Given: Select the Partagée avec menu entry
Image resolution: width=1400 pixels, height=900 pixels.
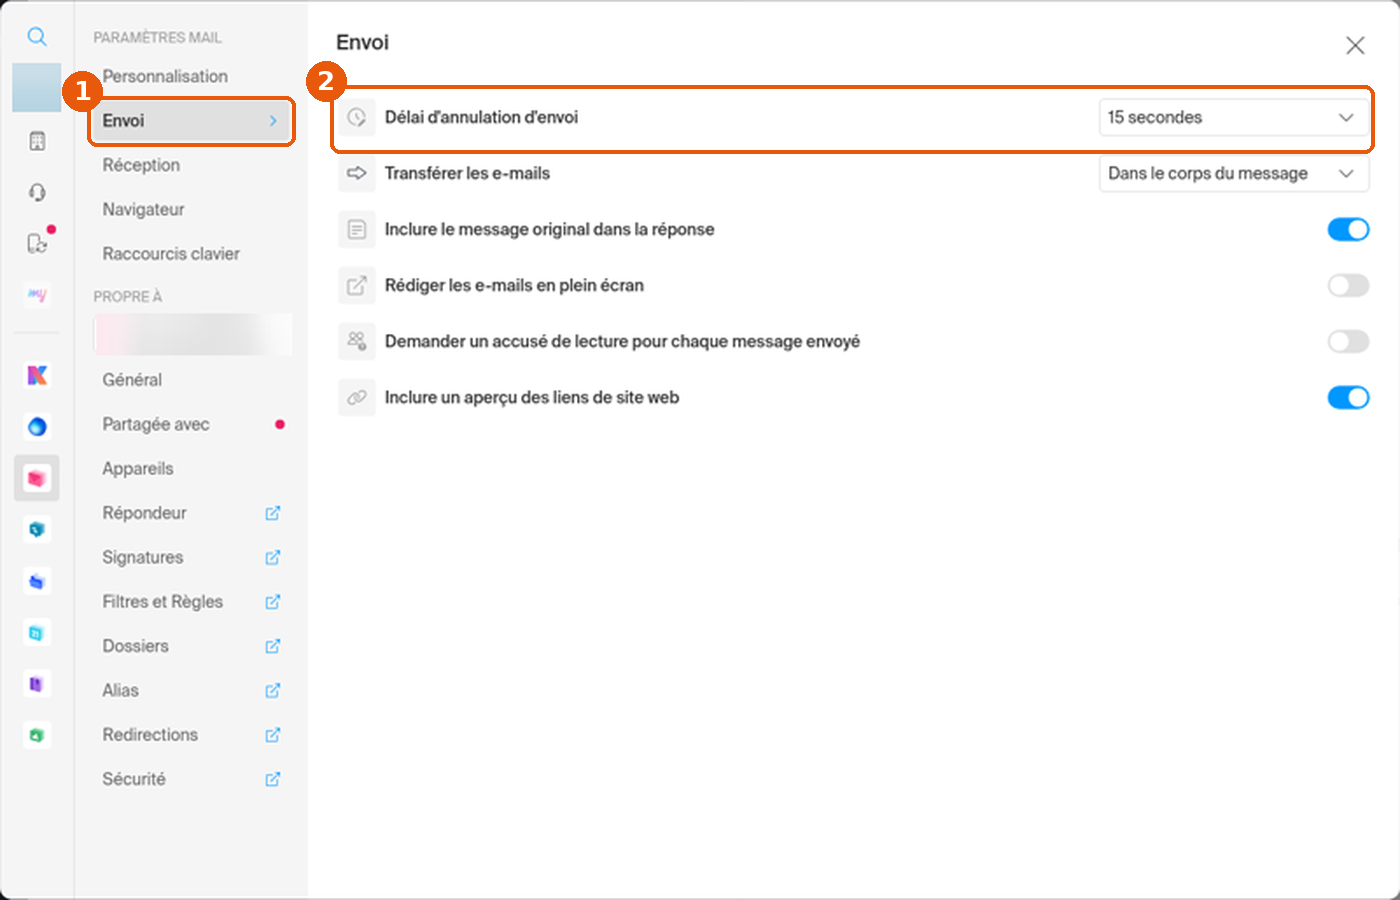Looking at the screenshot, I should pos(156,424).
